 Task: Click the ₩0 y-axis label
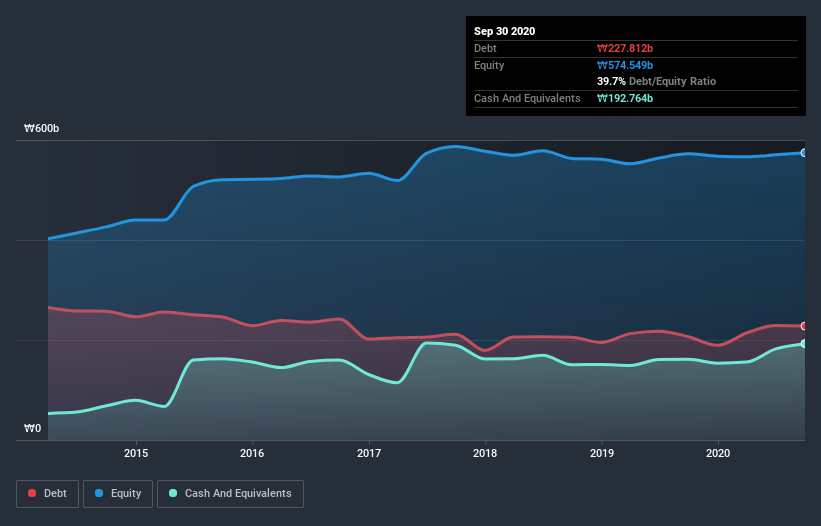click(32, 428)
